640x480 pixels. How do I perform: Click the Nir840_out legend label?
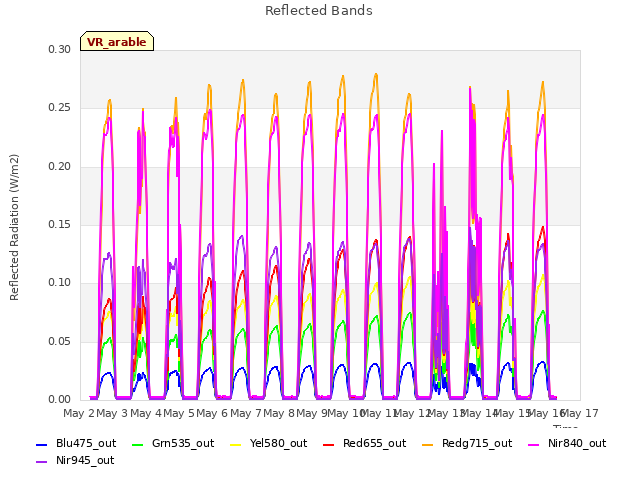577,443
